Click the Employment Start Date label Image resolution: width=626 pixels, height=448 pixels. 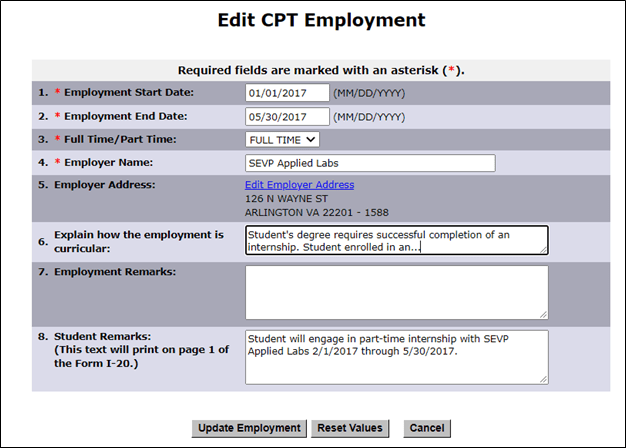click(129, 93)
